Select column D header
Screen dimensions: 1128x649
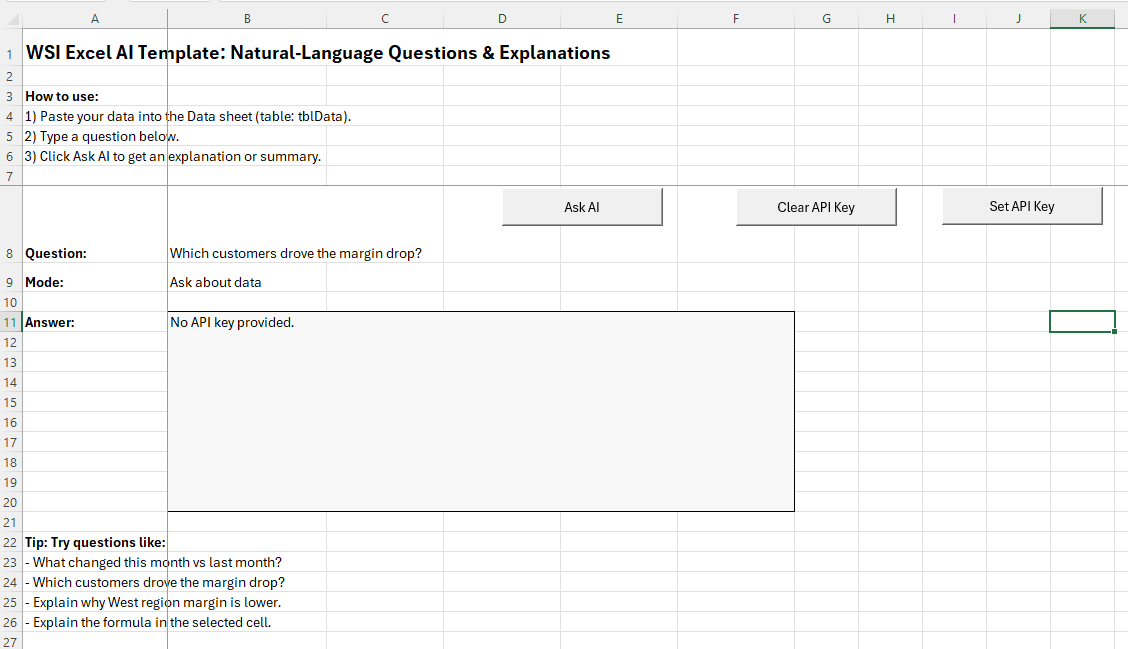501,18
